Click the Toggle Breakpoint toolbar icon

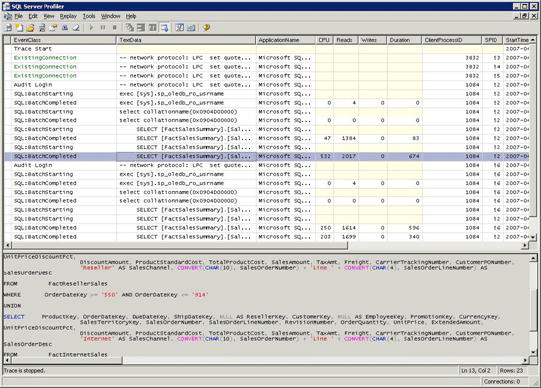click(x=152, y=28)
